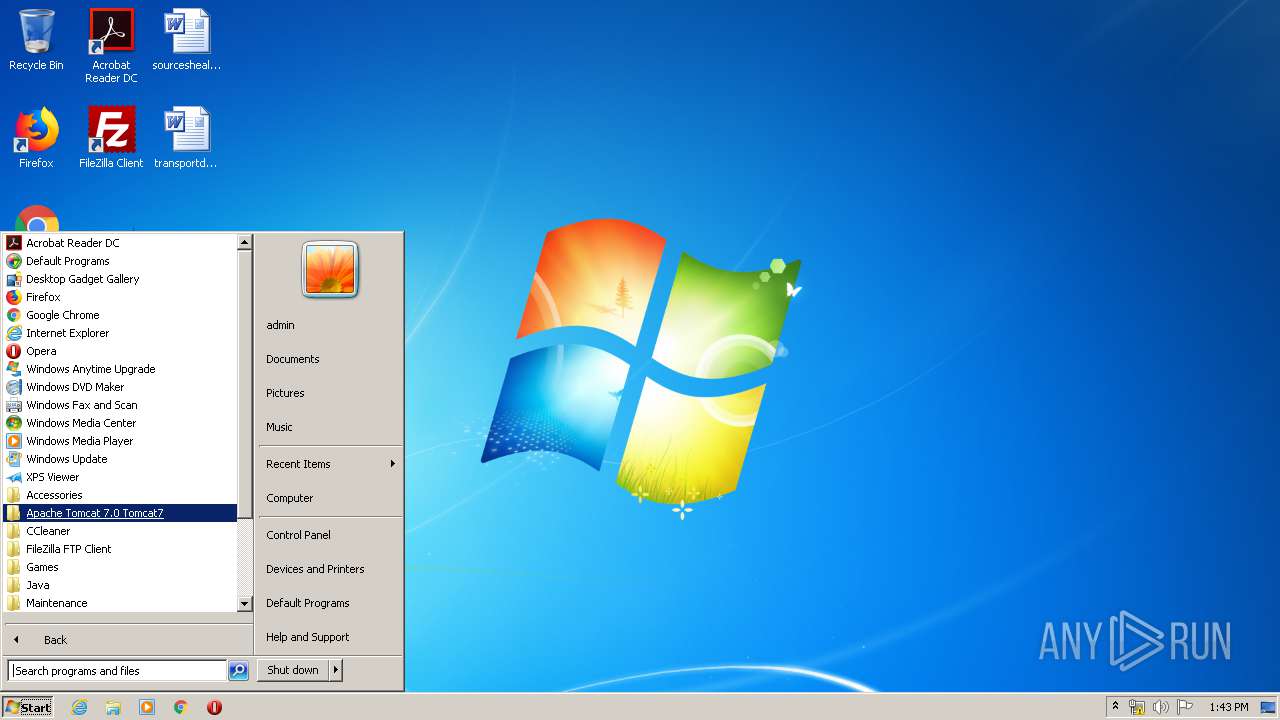Open Internet Explorer from the taskbar
The height and width of the screenshot is (720, 1280).
click(79, 707)
